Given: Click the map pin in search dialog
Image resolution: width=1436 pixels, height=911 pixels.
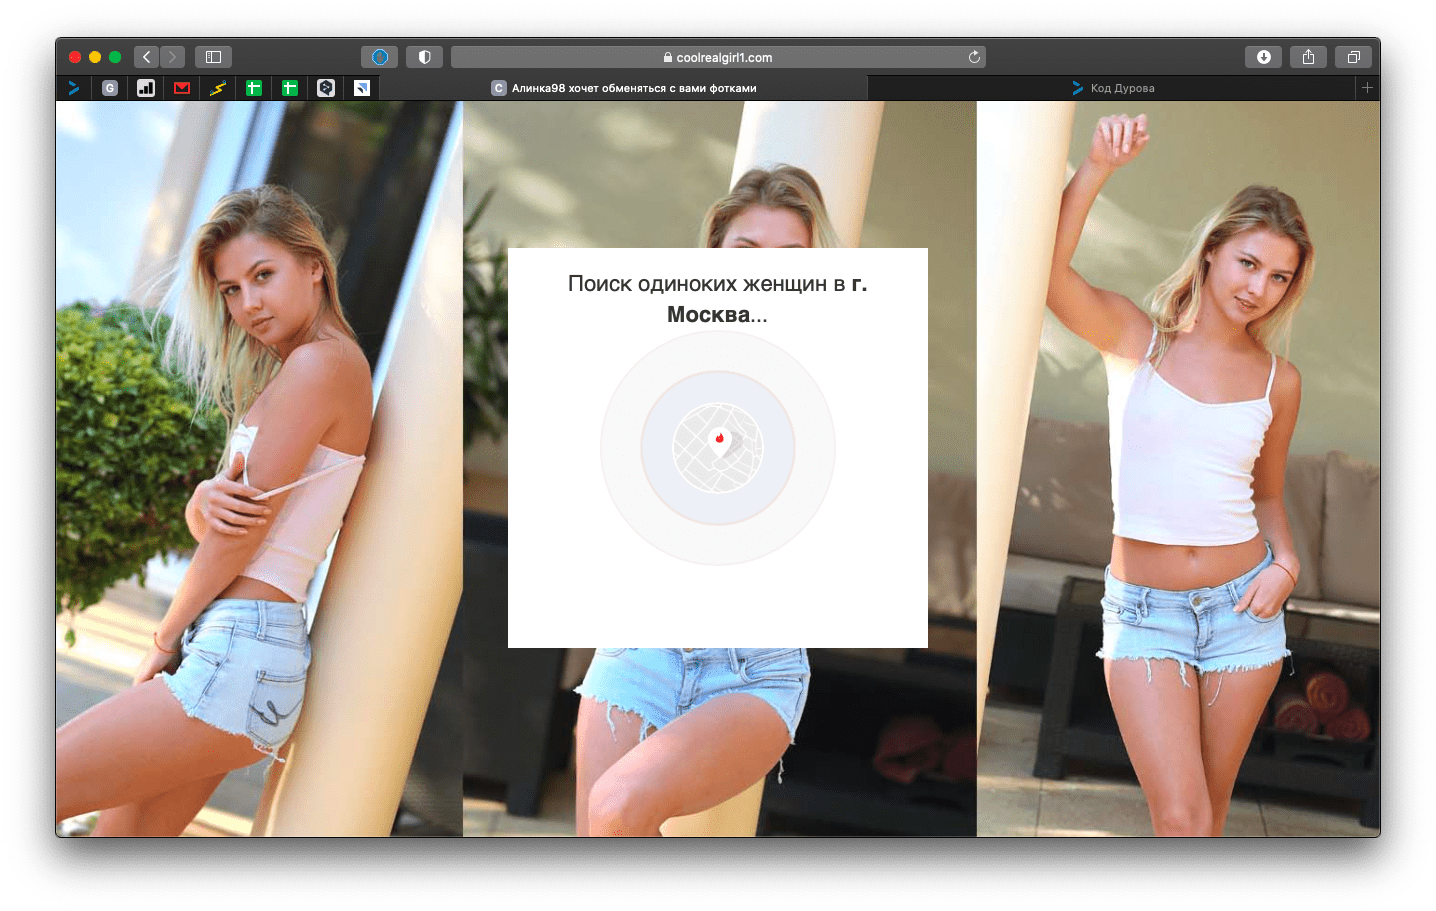Looking at the screenshot, I should (719, 440).
